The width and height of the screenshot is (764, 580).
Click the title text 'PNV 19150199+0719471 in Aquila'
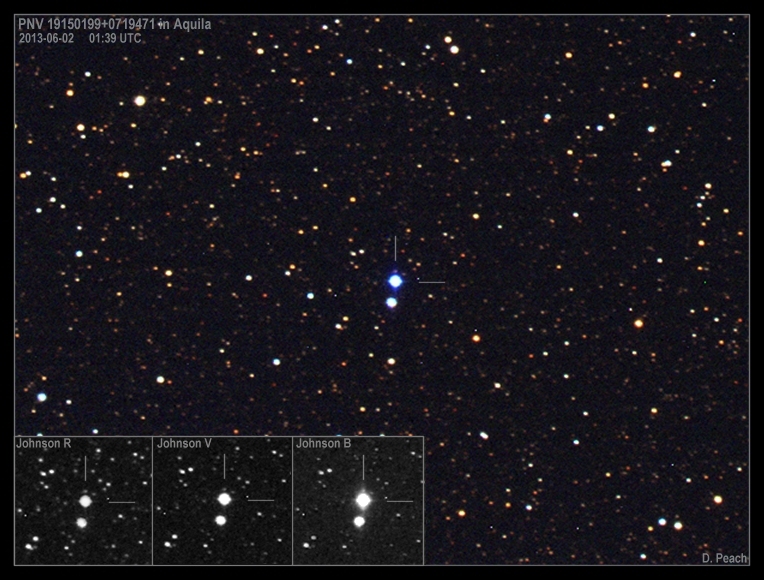pyautogui.click(x=115, y=24)
